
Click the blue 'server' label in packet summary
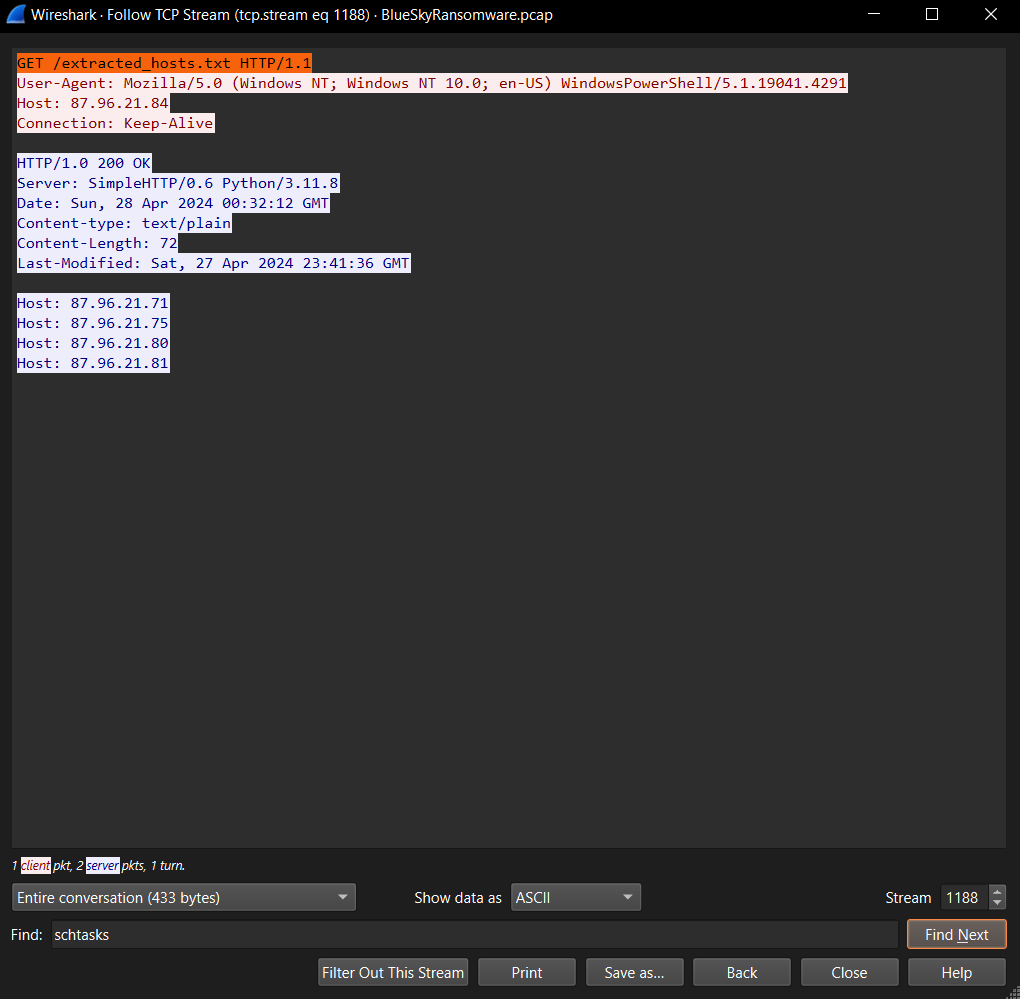pos(103,866)
